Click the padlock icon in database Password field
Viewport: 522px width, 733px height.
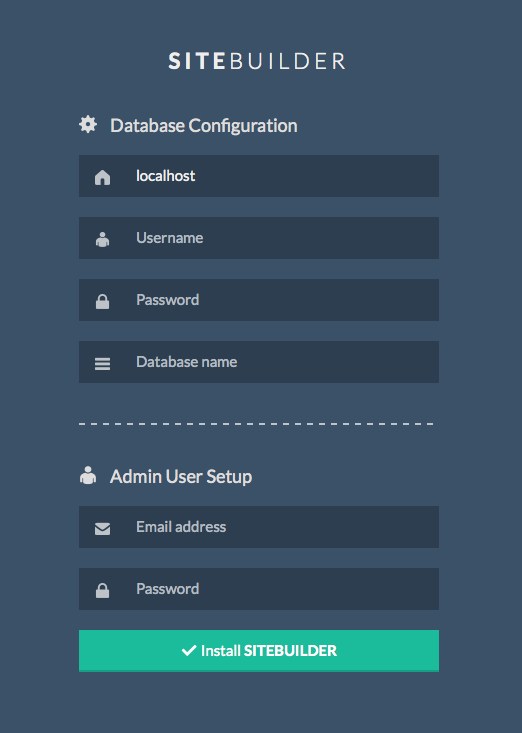102,302
